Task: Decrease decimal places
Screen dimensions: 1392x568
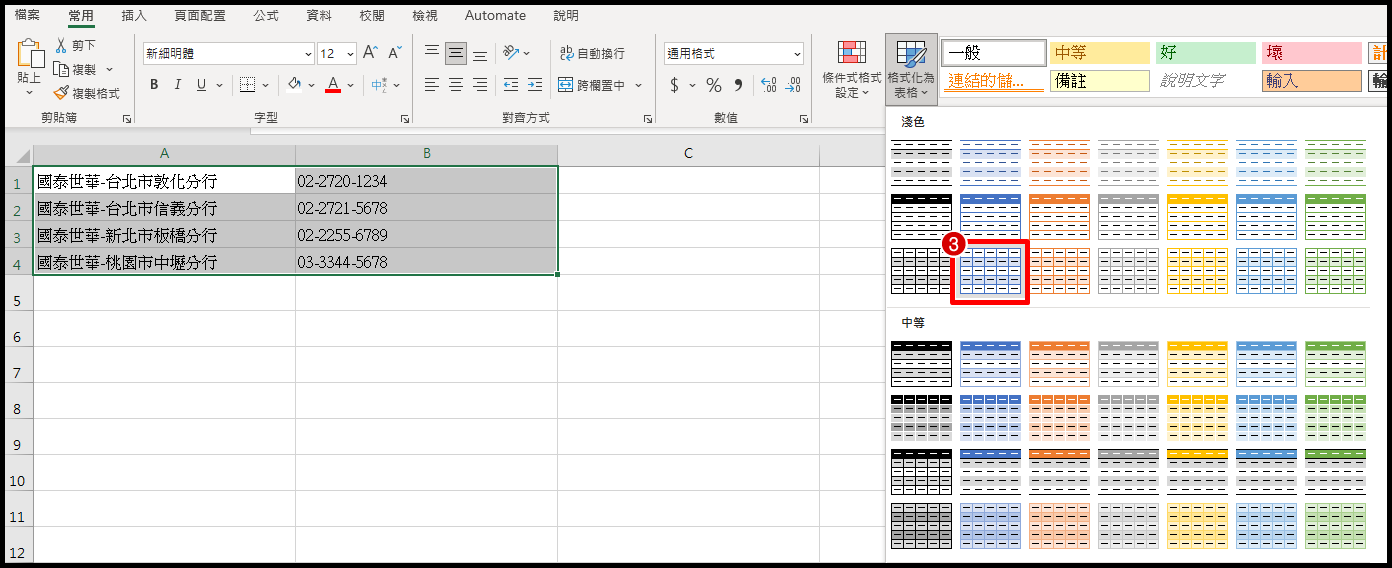Action: [791, 85]
